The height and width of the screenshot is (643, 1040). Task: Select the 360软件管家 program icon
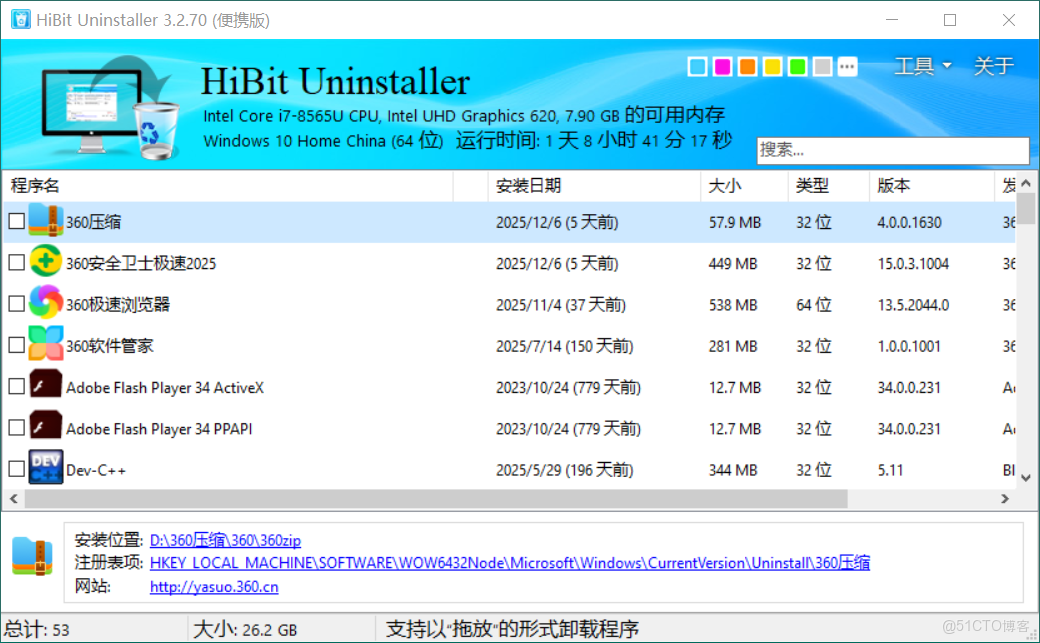(45, 344)
